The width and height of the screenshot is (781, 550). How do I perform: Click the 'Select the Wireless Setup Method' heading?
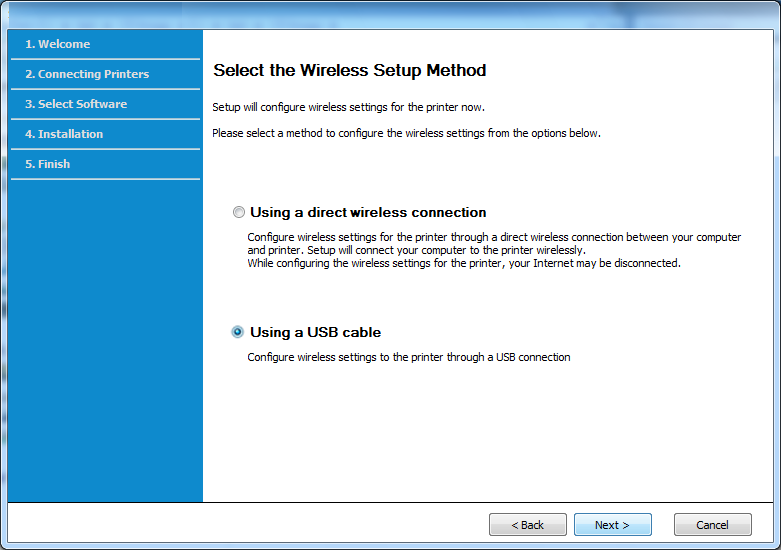350,71
